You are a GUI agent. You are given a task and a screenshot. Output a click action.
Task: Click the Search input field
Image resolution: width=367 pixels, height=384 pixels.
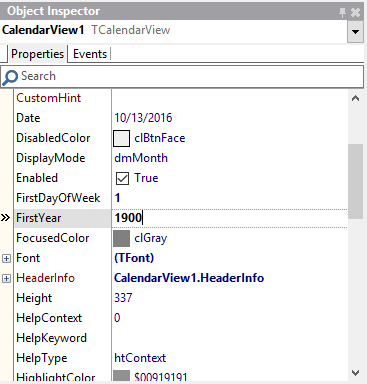[x=182, y=76]
